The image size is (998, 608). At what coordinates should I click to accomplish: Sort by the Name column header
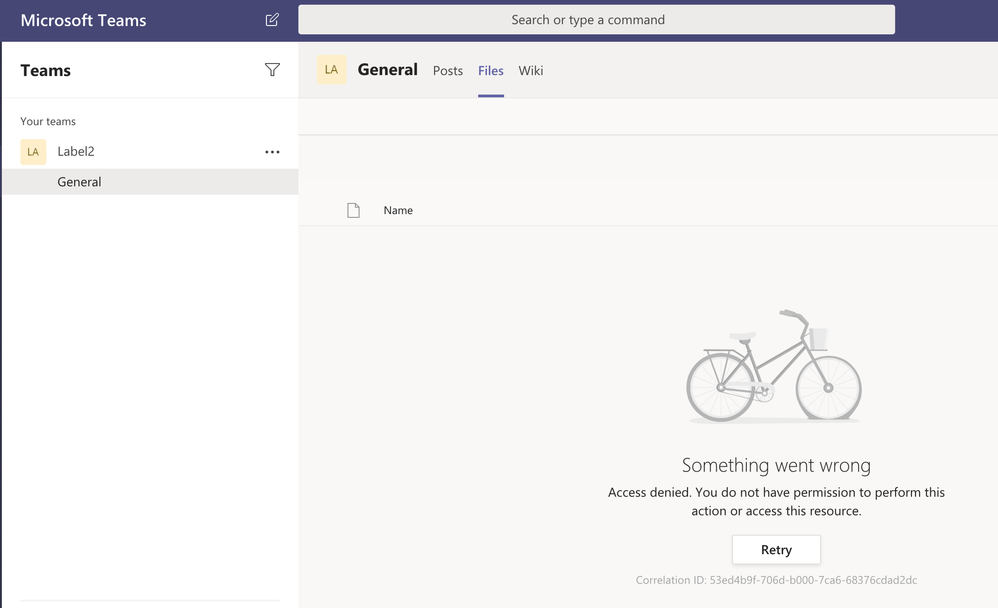(x=398, y=211)
